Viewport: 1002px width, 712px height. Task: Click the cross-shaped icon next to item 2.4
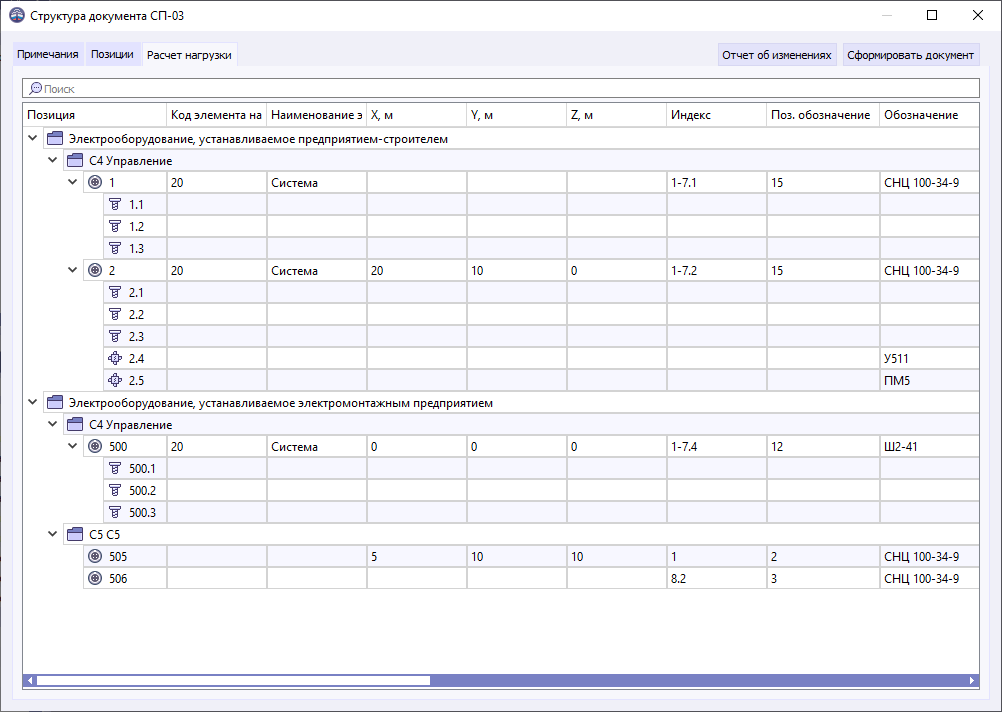click(113, 357)
